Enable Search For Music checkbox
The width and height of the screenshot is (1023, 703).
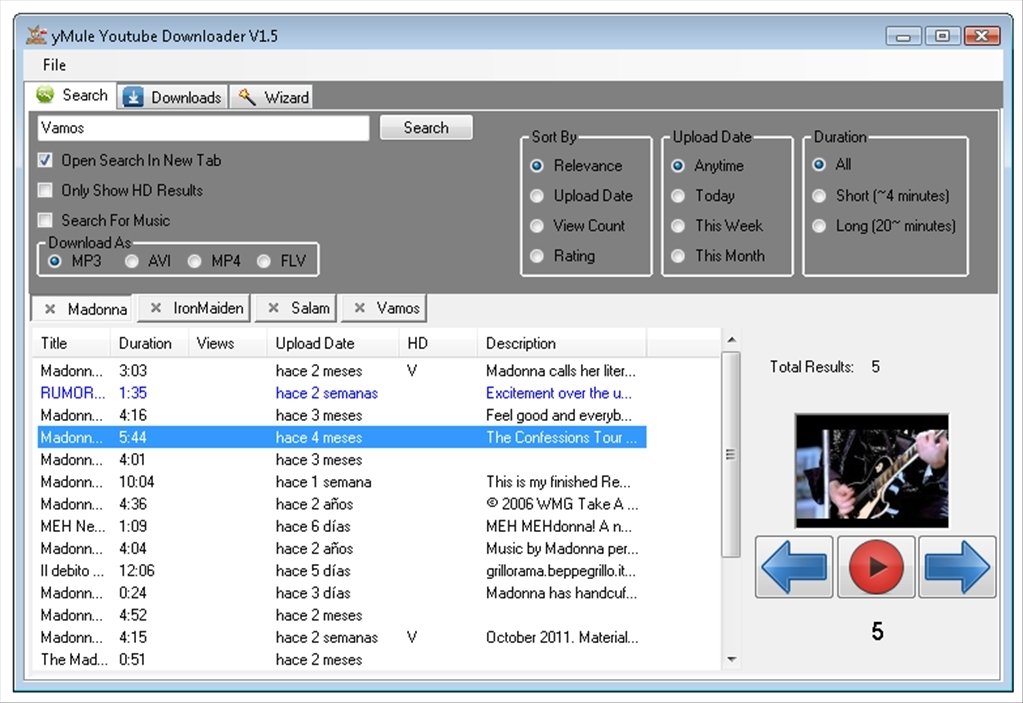pyautogui.click(x=45, y=220)
